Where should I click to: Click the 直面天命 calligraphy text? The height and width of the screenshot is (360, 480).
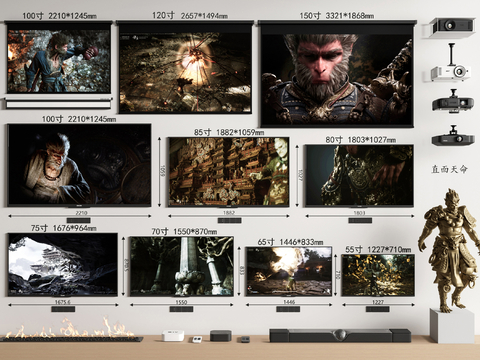(450, 169)
